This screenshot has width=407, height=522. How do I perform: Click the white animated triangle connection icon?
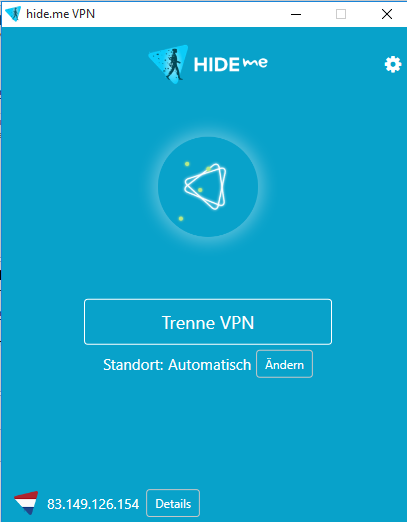[205, 186]
